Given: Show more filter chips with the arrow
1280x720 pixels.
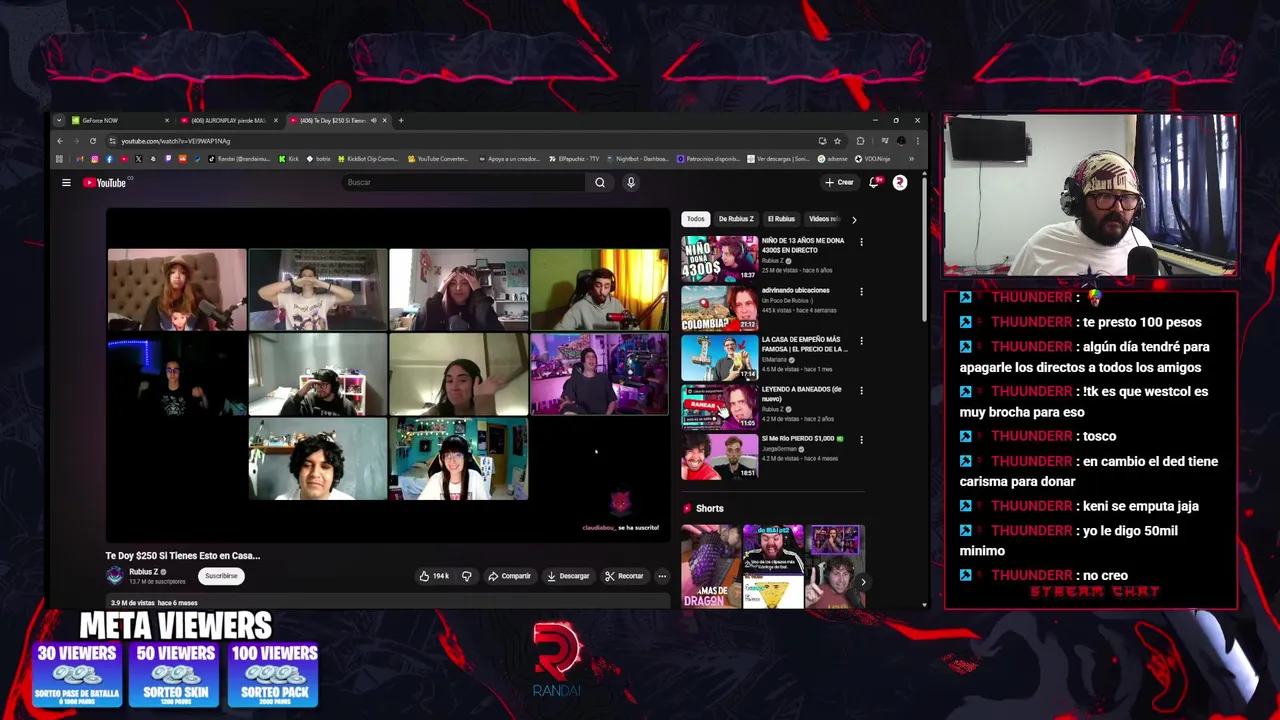Looking at the screenshot, I should click(853, 219).
